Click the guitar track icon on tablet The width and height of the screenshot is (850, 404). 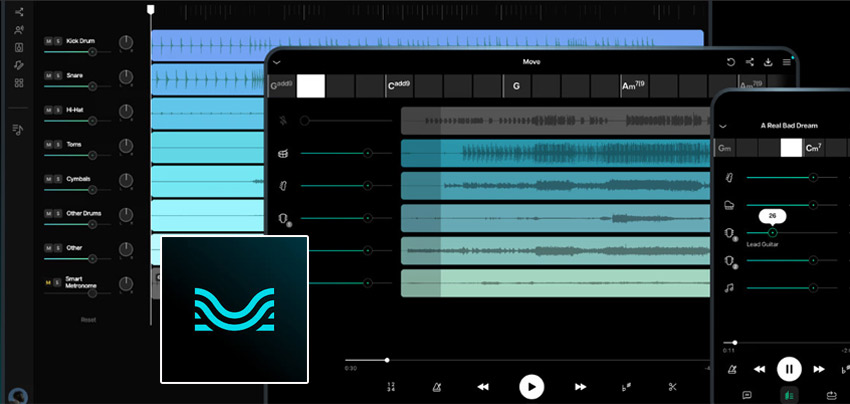282,219
